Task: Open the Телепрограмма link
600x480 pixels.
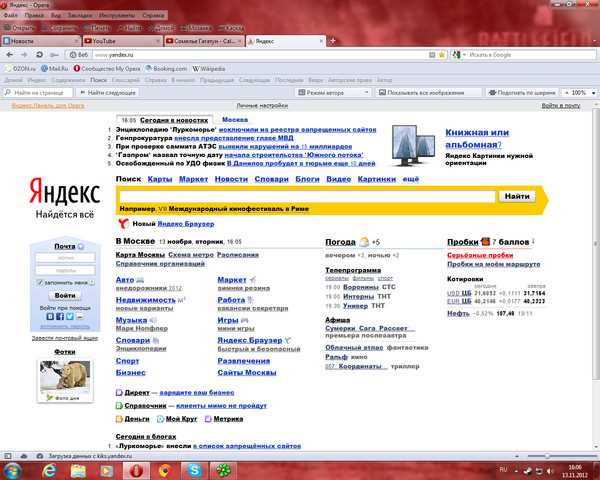Action: coord(353,270)
